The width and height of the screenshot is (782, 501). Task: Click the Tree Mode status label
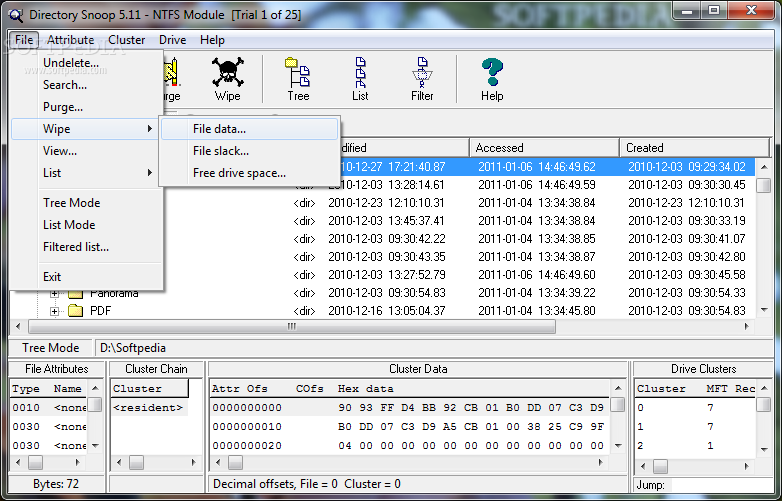51,348
